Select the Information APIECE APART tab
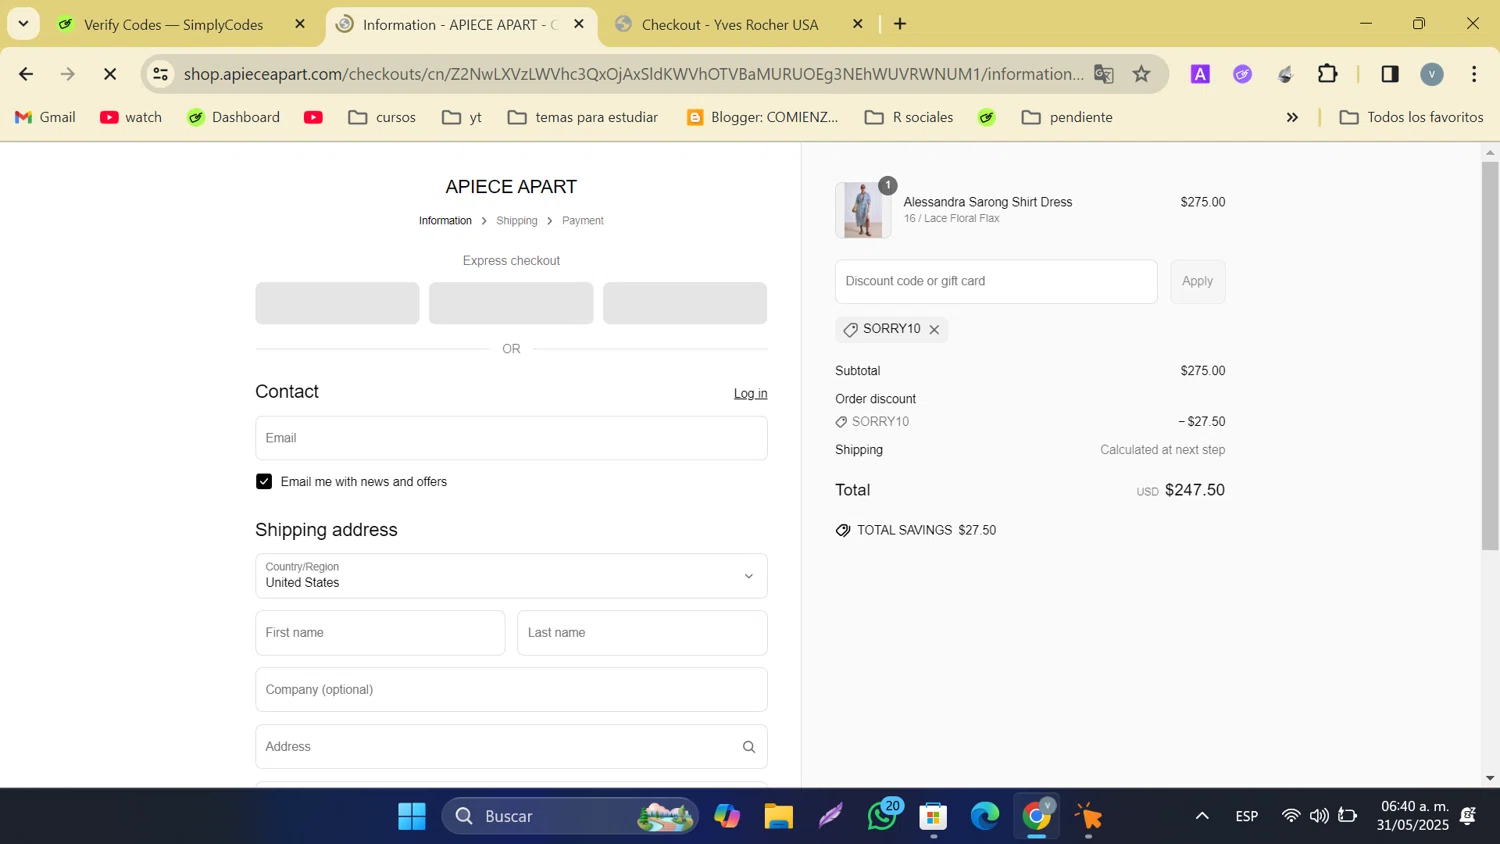 460,24
